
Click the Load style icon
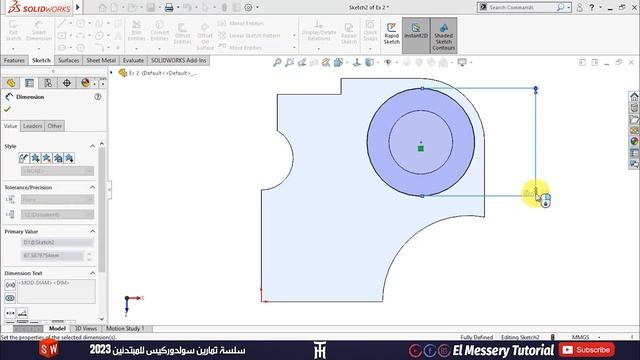click(69, 158)
